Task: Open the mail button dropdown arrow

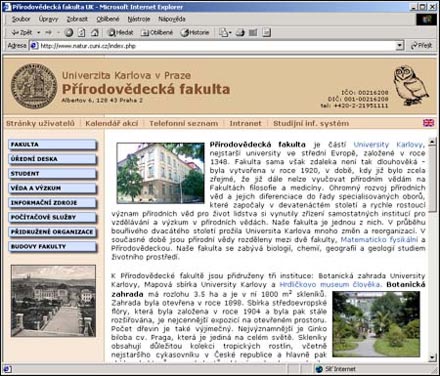Action: [230, 33]
